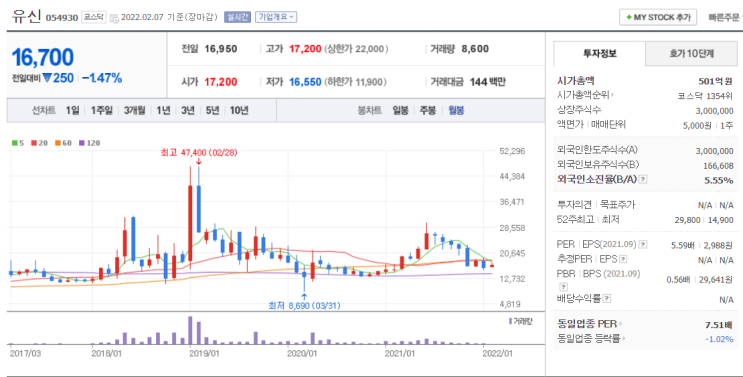The width and height of the screenshot is (743, 377).
Task: Expand the 동일업종 등락률 link arrow
Action: (624, 339)
